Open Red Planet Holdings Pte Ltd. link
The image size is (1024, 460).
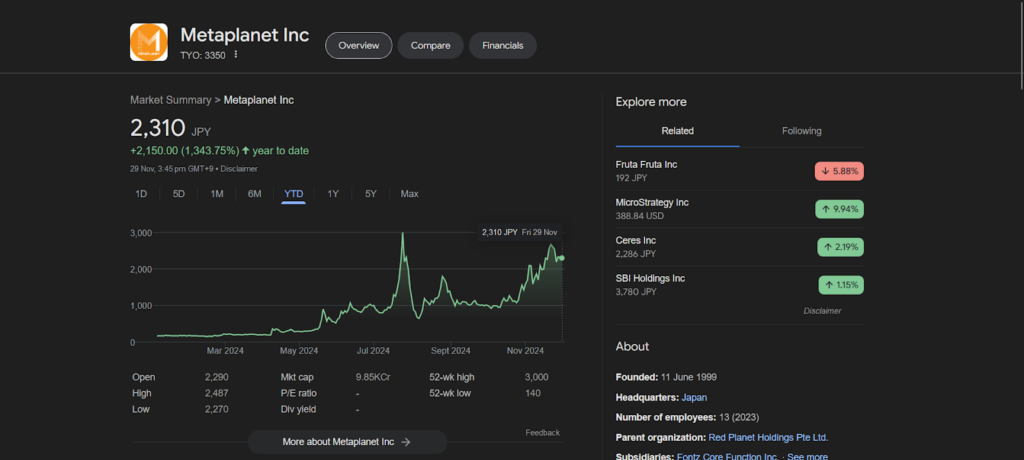pyautogui.click(x=768, y=437)
